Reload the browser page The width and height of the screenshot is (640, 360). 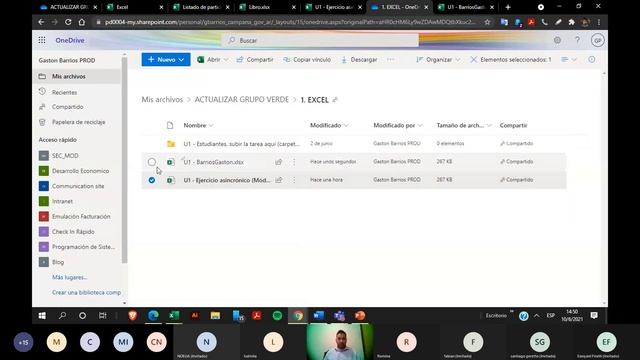[x=68, y=22]
